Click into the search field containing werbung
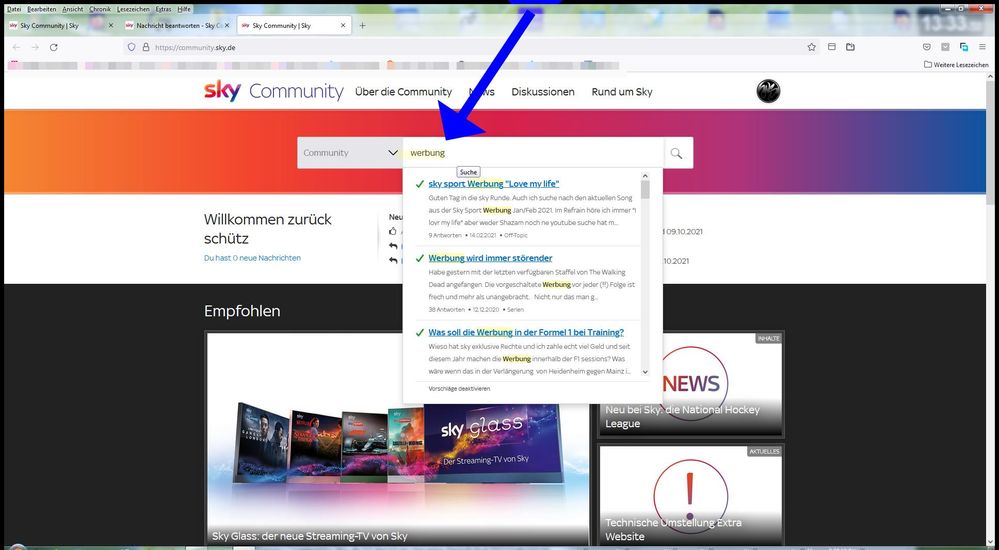 click(x=533, y=153)
